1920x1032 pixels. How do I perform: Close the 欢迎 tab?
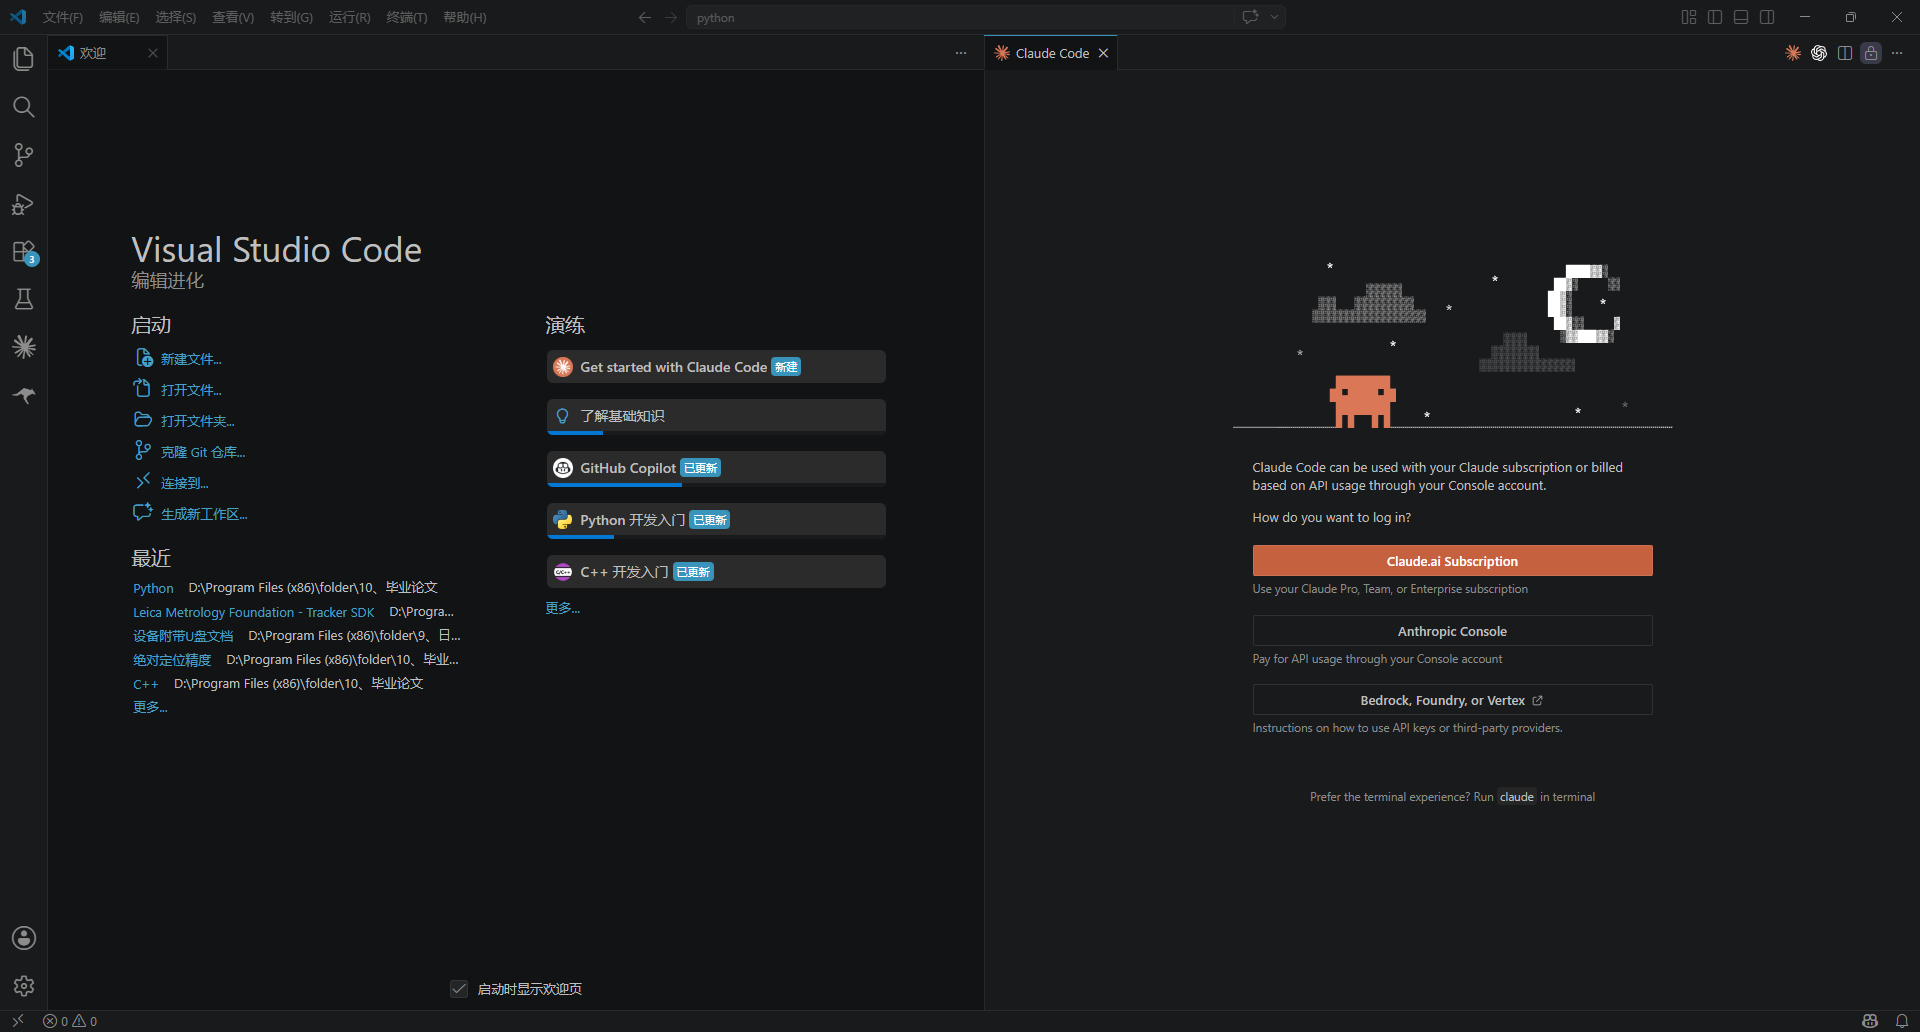pyautogui.click(x=153, y=53)
